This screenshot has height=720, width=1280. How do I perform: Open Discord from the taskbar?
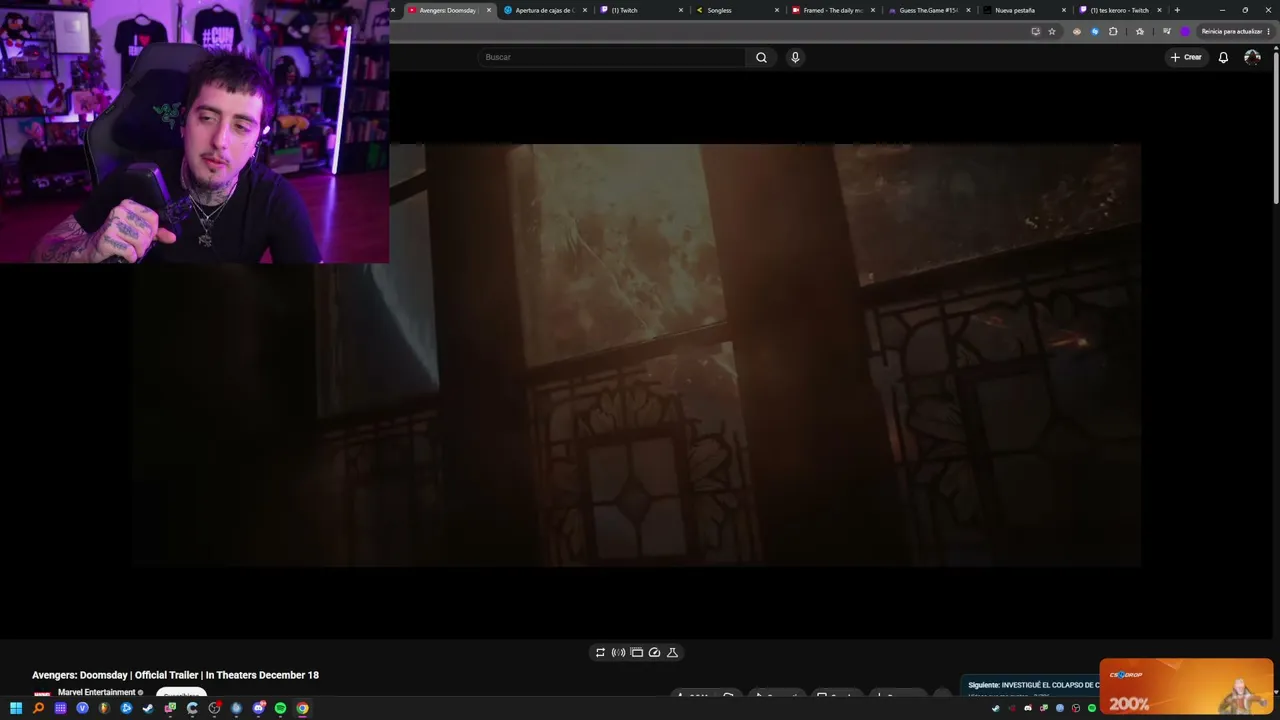(258, 708)
